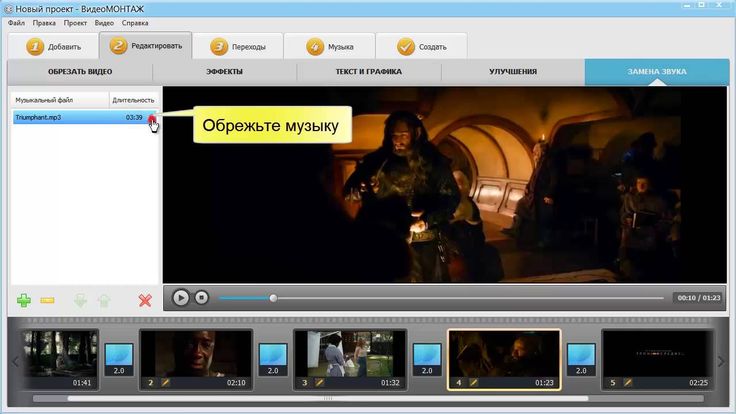This screenshot has width=736, height=414.
Task: Click the edit pencil icon on clip 3
Action: [x=319, y=383]
